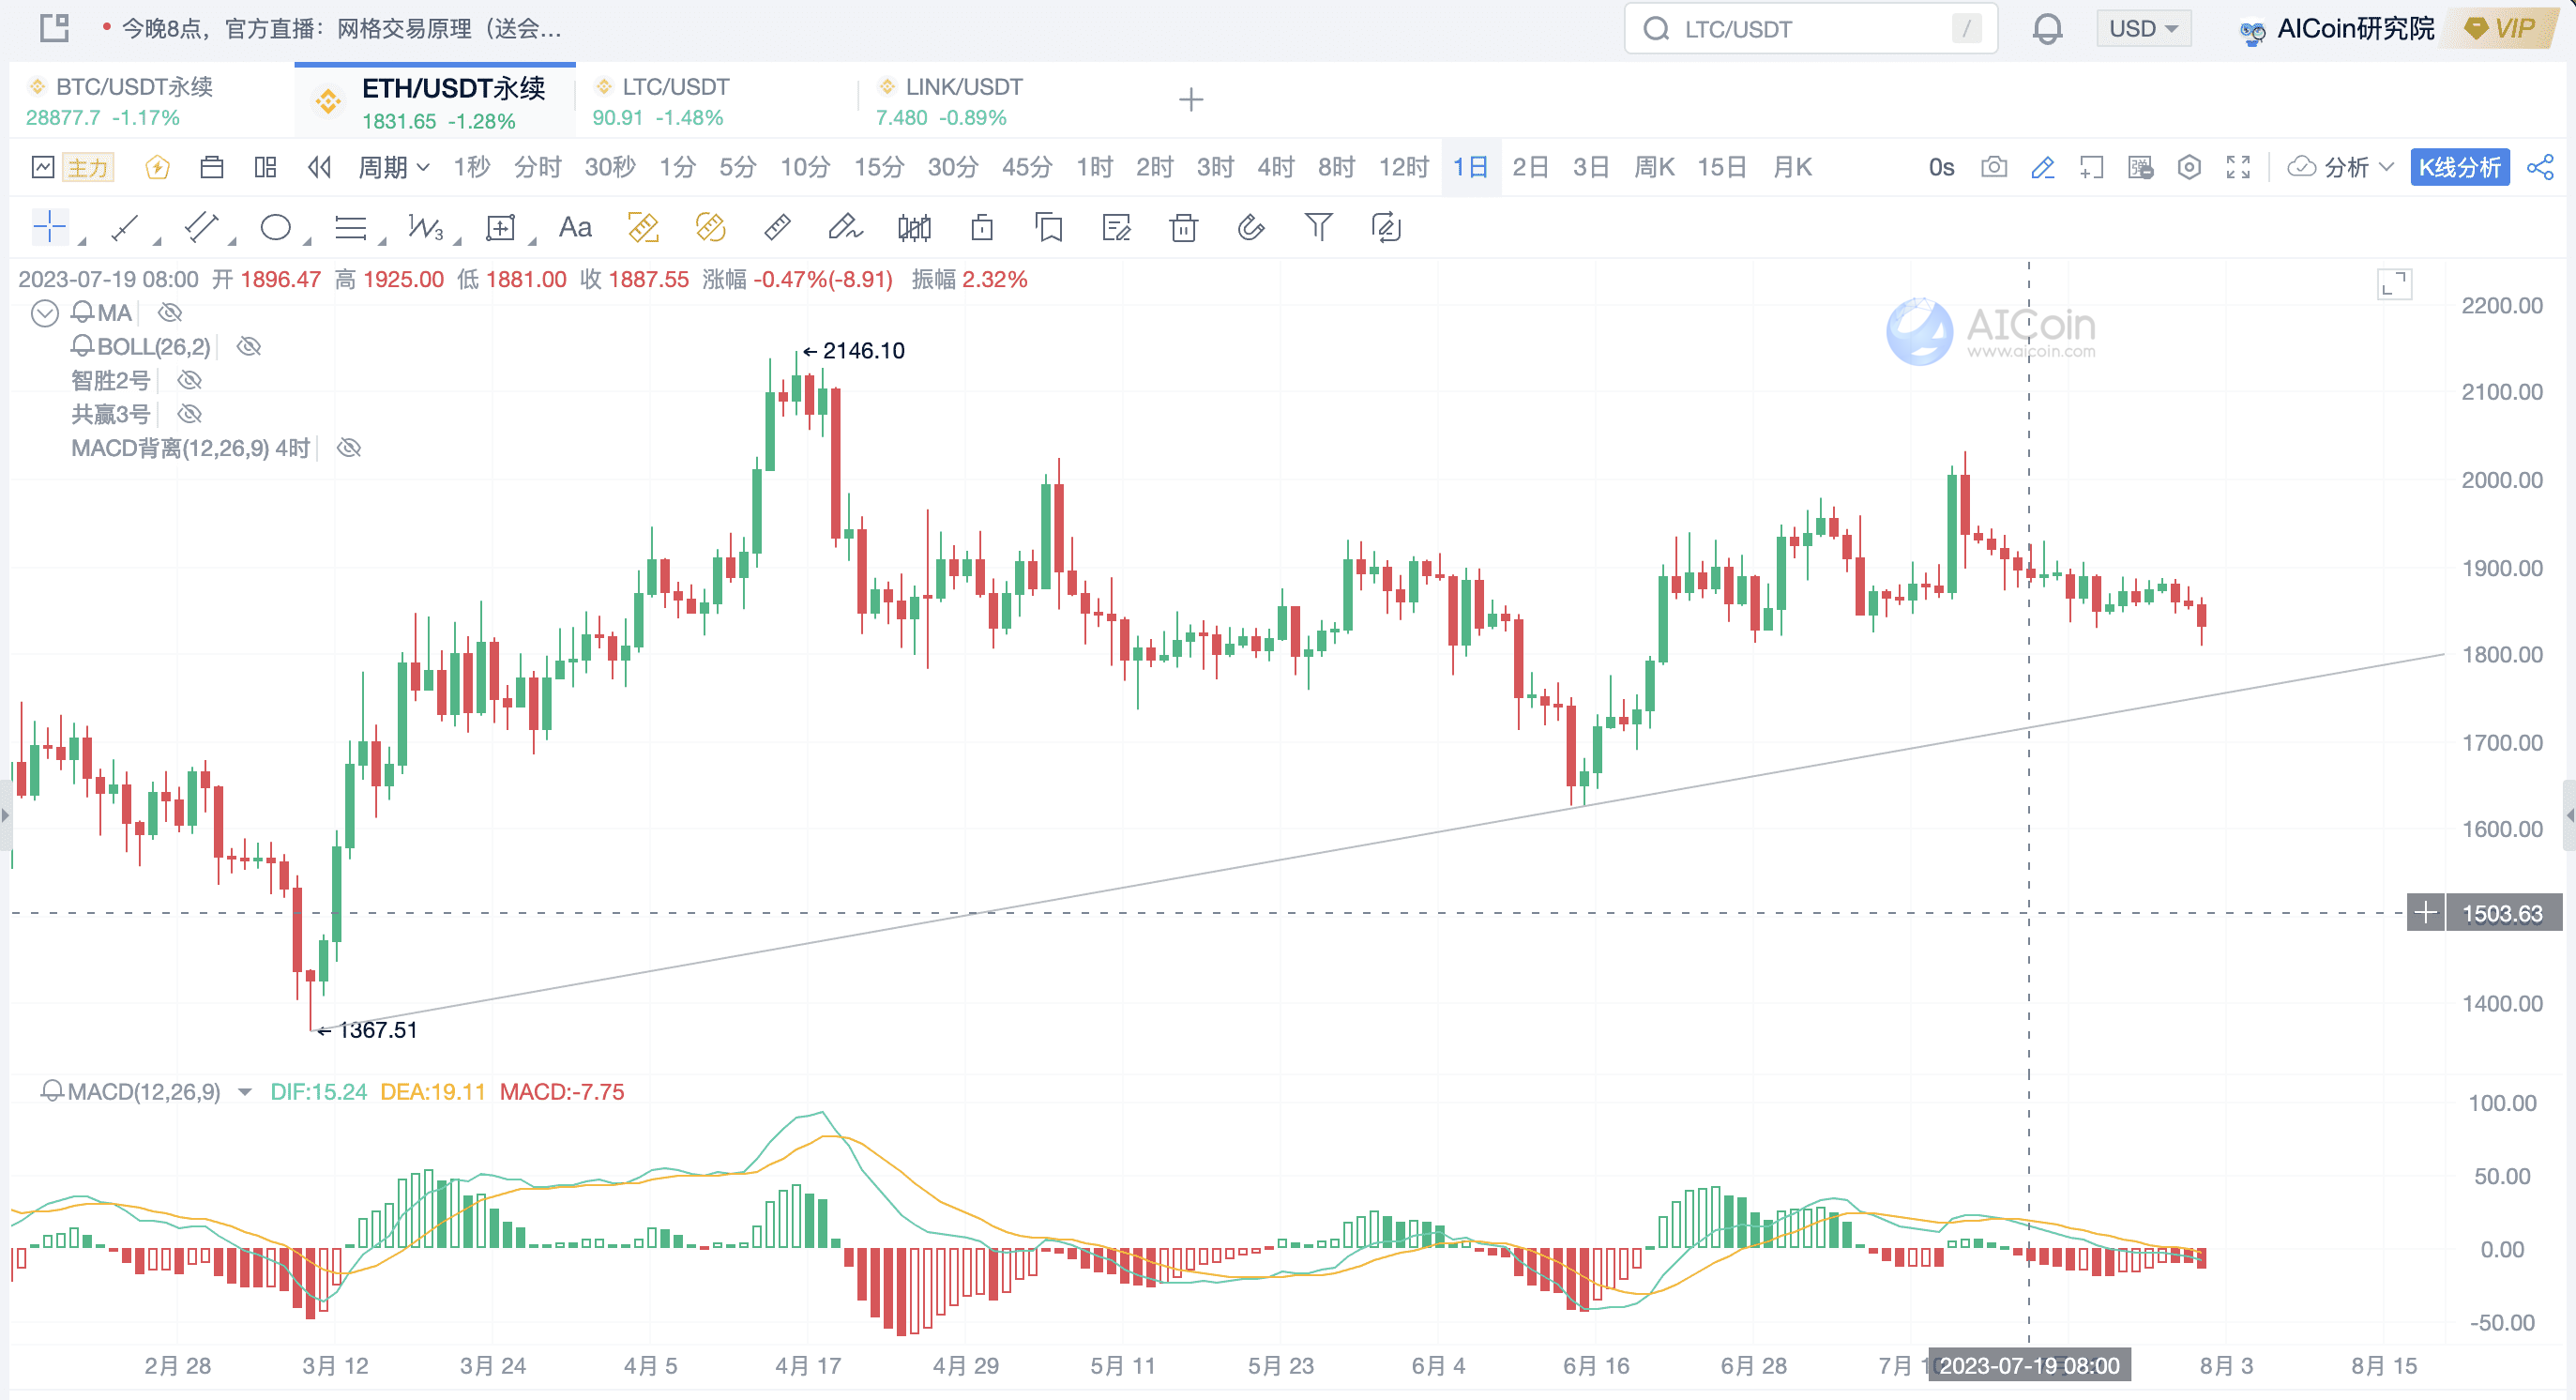Click the plus button beside 1503.63 price
The height and width of the screenshot is (1400, 2576).
pyautogui.click(x=2425, y=912)
